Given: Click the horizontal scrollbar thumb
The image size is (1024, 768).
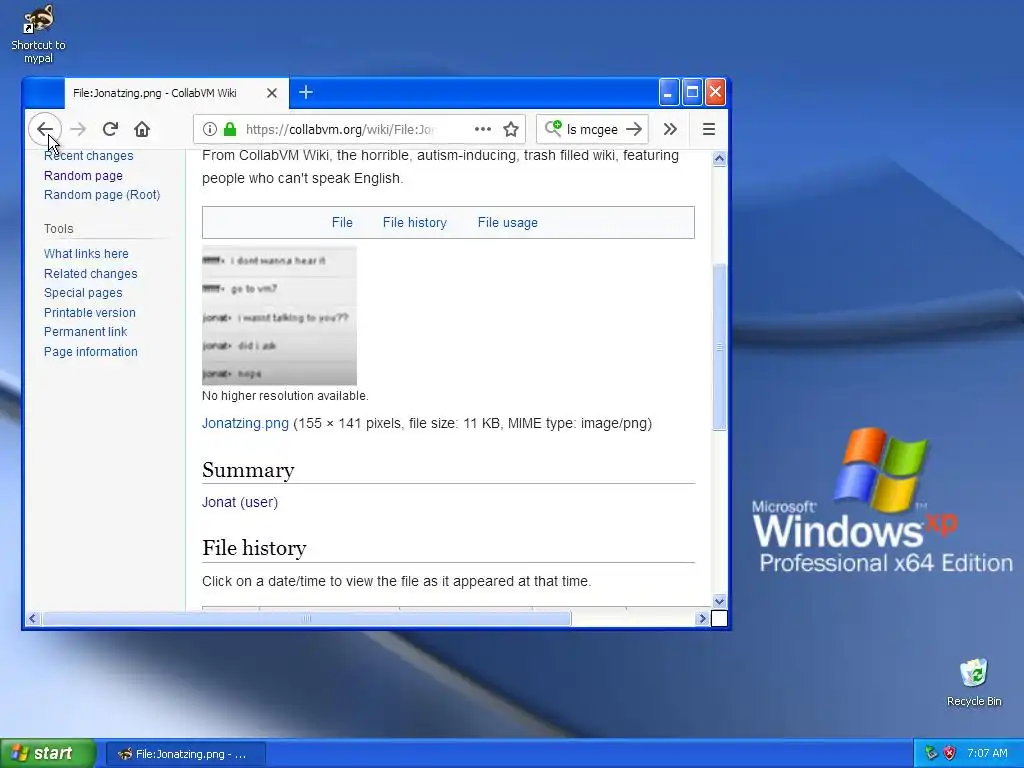Looking at the screenshot, I should [306, 618].
